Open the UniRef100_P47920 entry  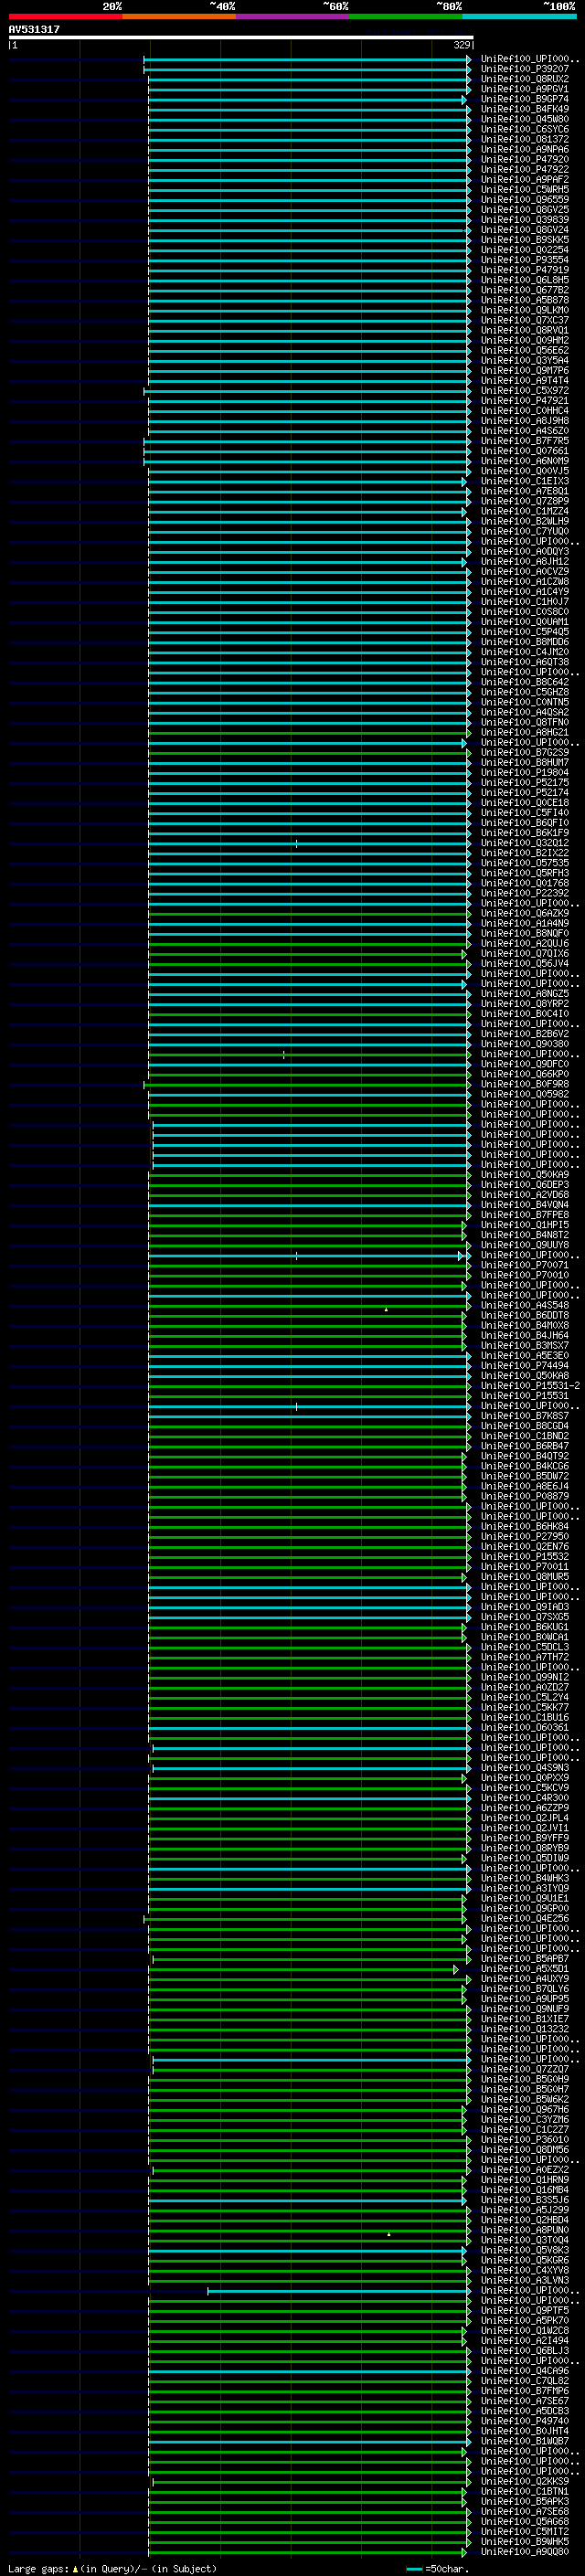coord(524,159)
